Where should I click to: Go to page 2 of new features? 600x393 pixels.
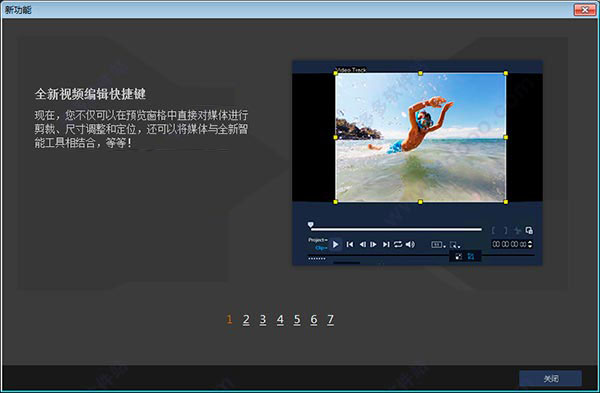coord(246,320)
